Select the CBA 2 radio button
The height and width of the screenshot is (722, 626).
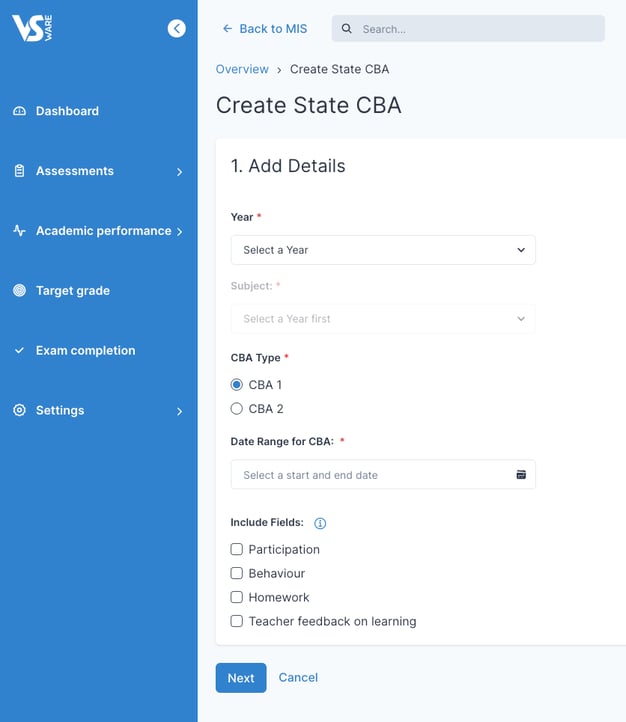point(237,408)
